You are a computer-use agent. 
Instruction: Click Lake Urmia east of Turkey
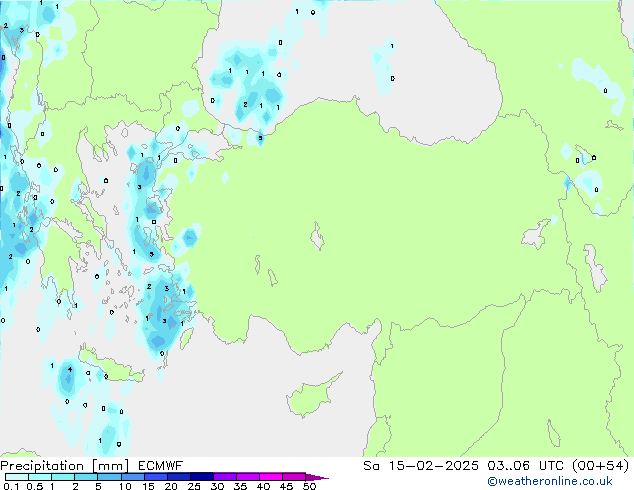[595, 268]
